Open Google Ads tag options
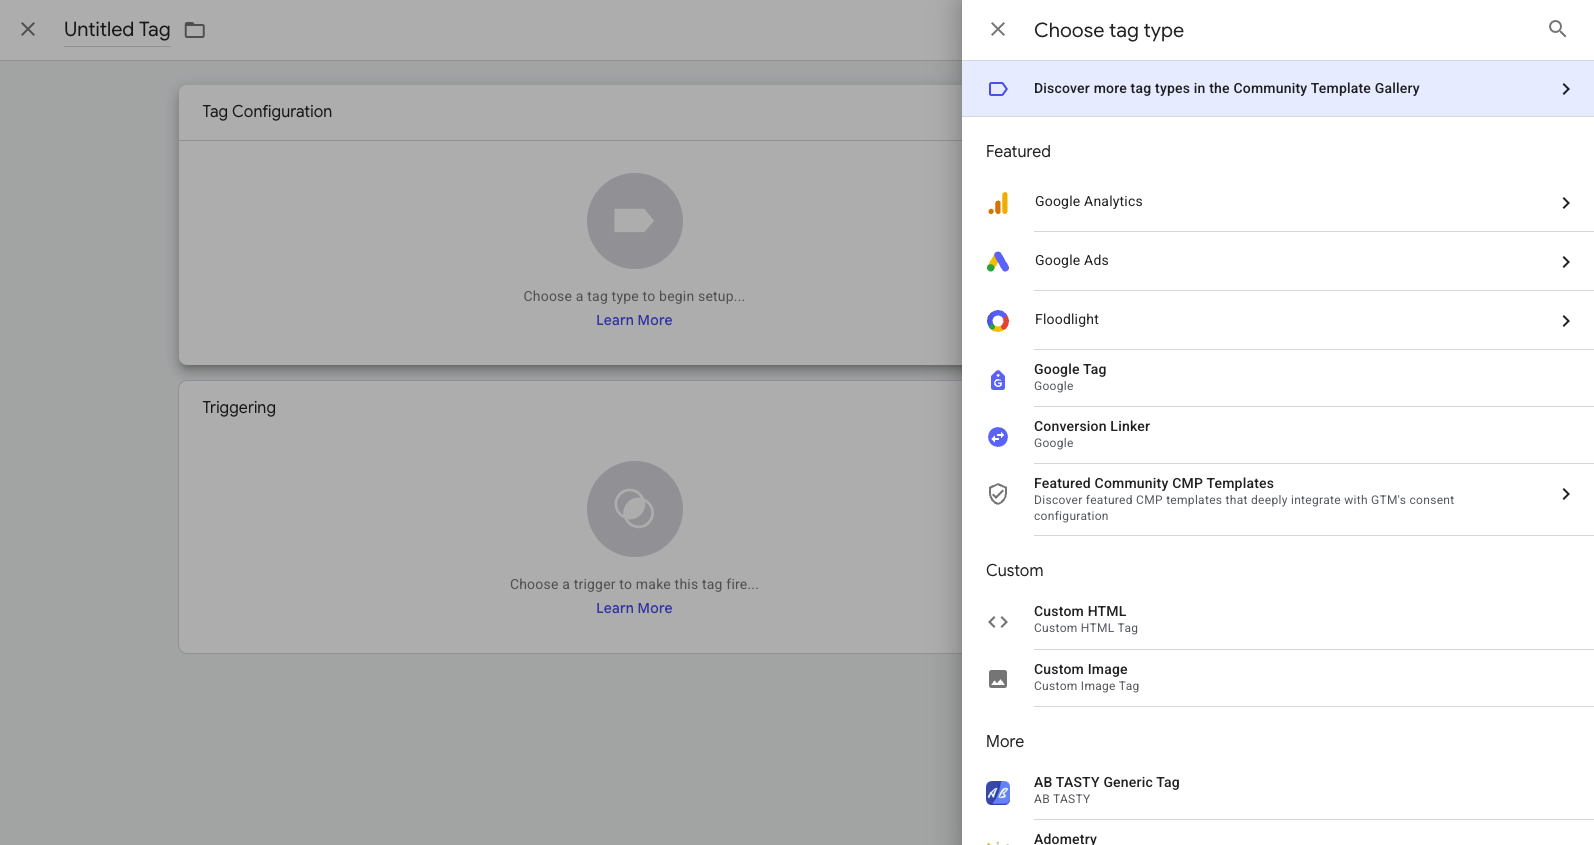The width and height of the screenshot is (1594, 845). (1278, 262)
